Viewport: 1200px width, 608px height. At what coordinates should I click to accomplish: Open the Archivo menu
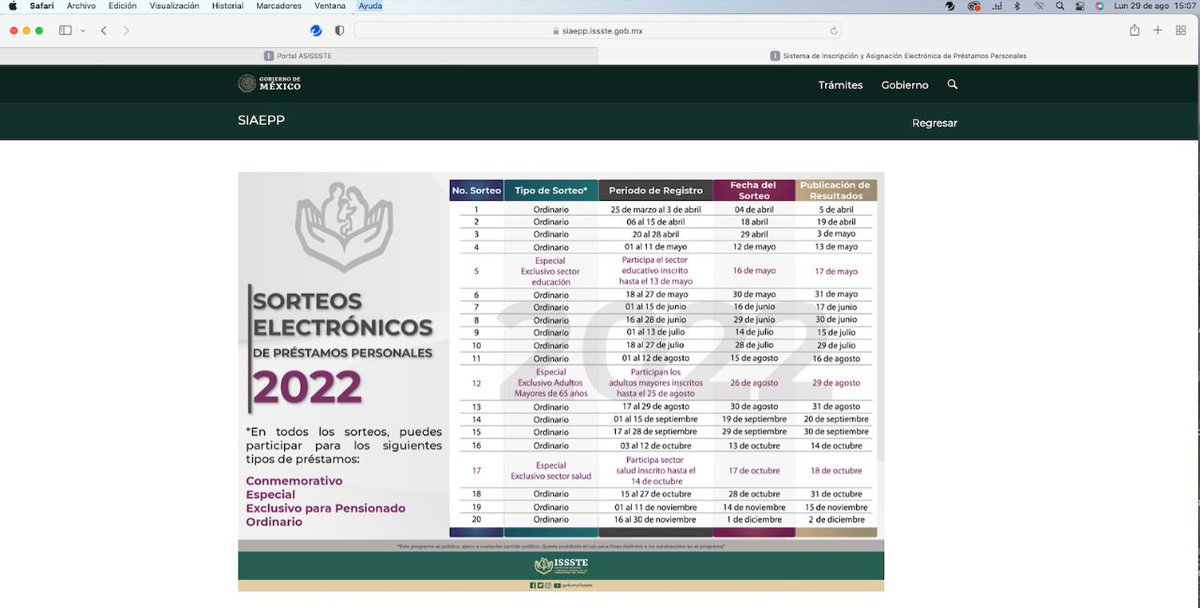tap(81, 6)
